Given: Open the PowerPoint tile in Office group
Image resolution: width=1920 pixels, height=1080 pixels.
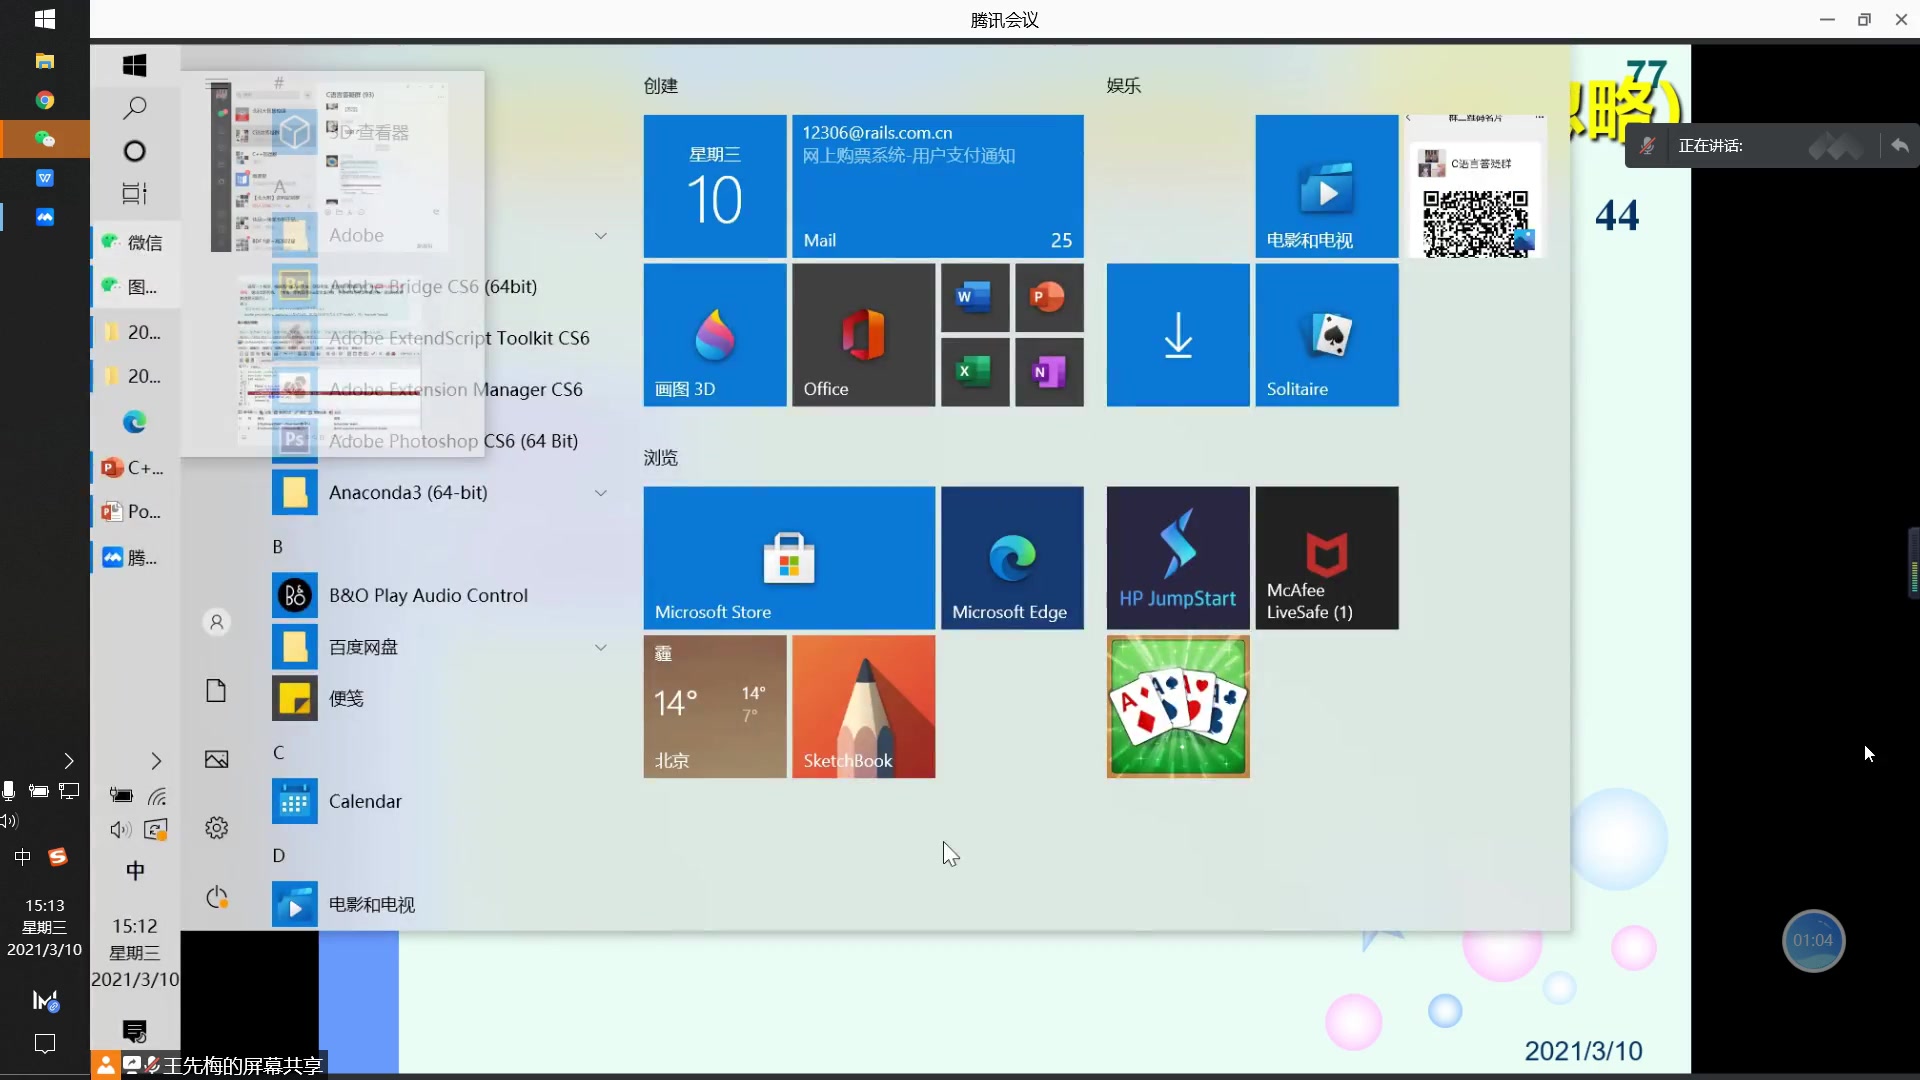Looking at the screenshot, I should (1048, 297).
